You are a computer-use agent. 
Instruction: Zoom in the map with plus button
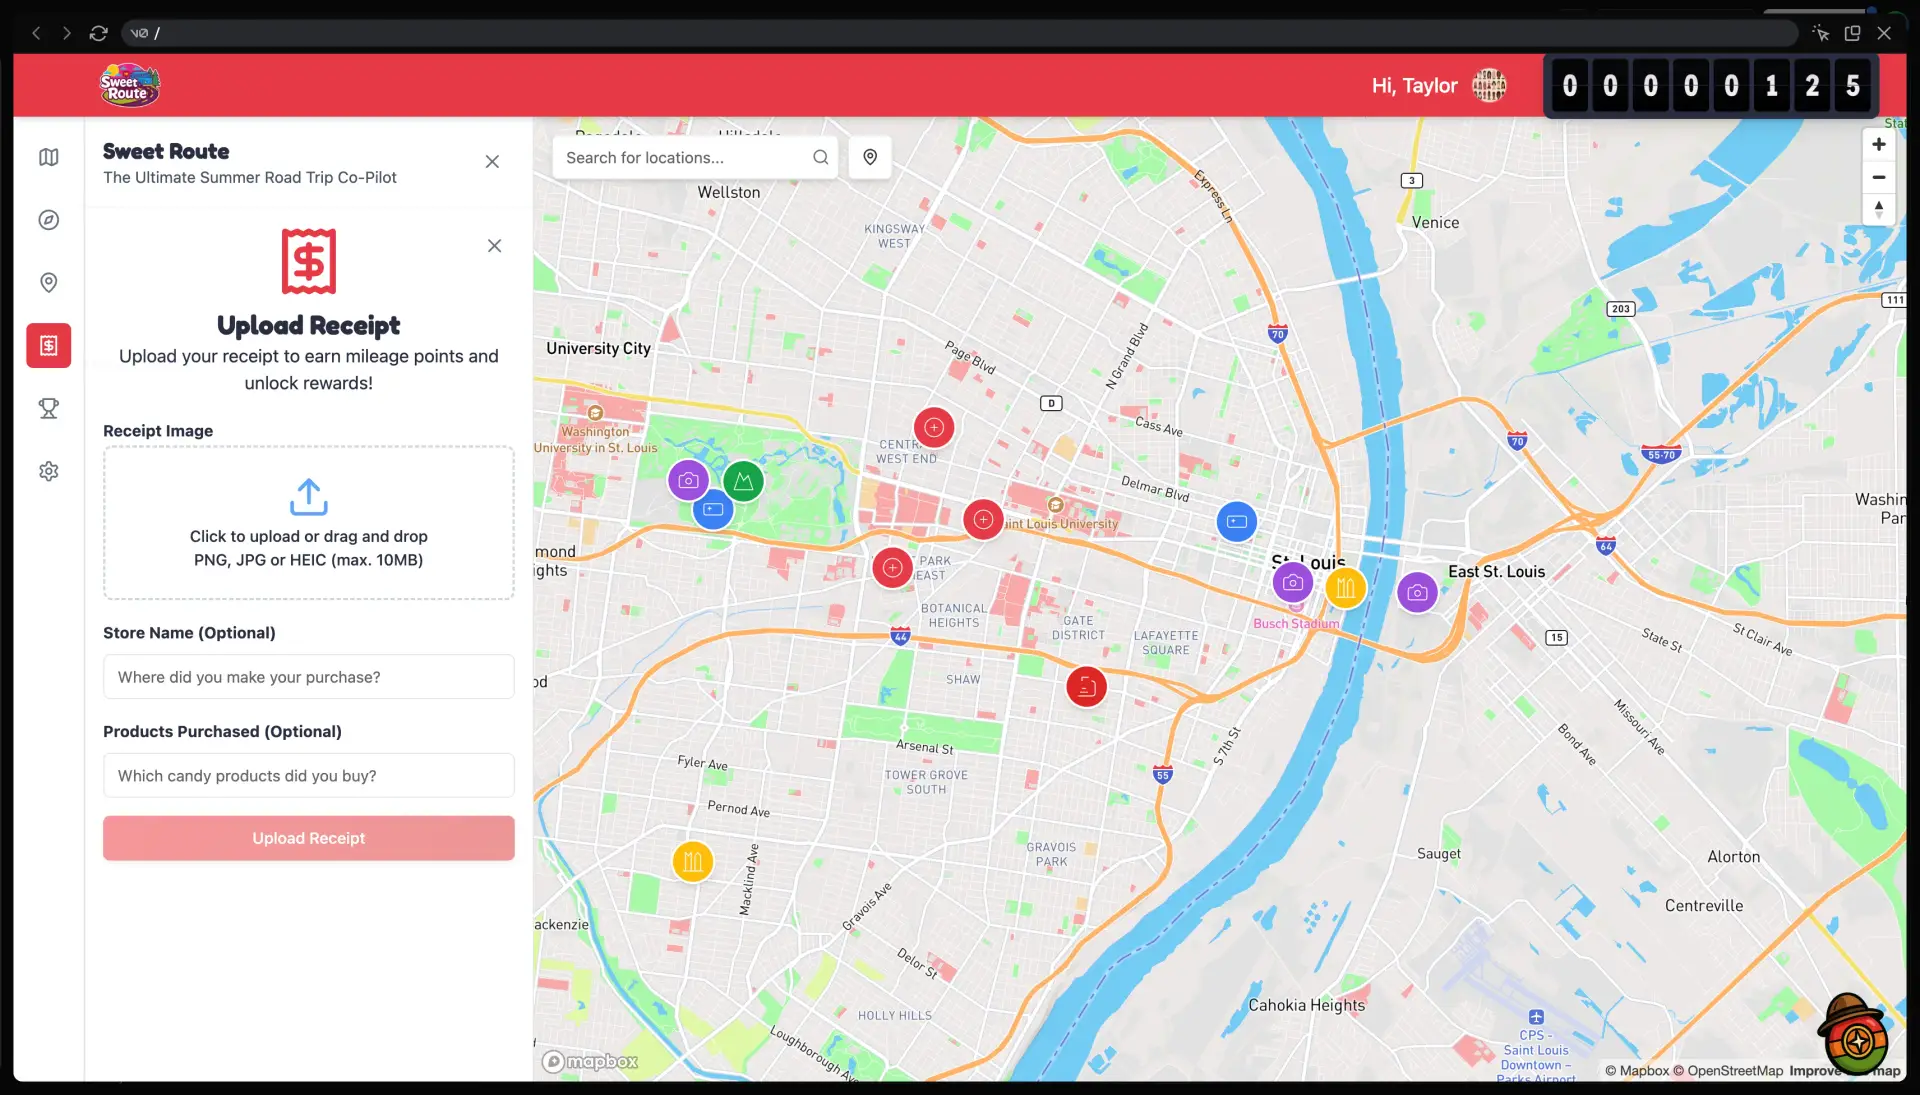click(x=1879, y=144)
